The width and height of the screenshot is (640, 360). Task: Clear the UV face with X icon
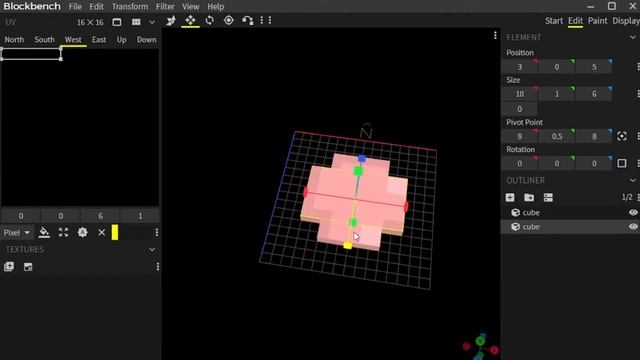(x=102, y=233)
